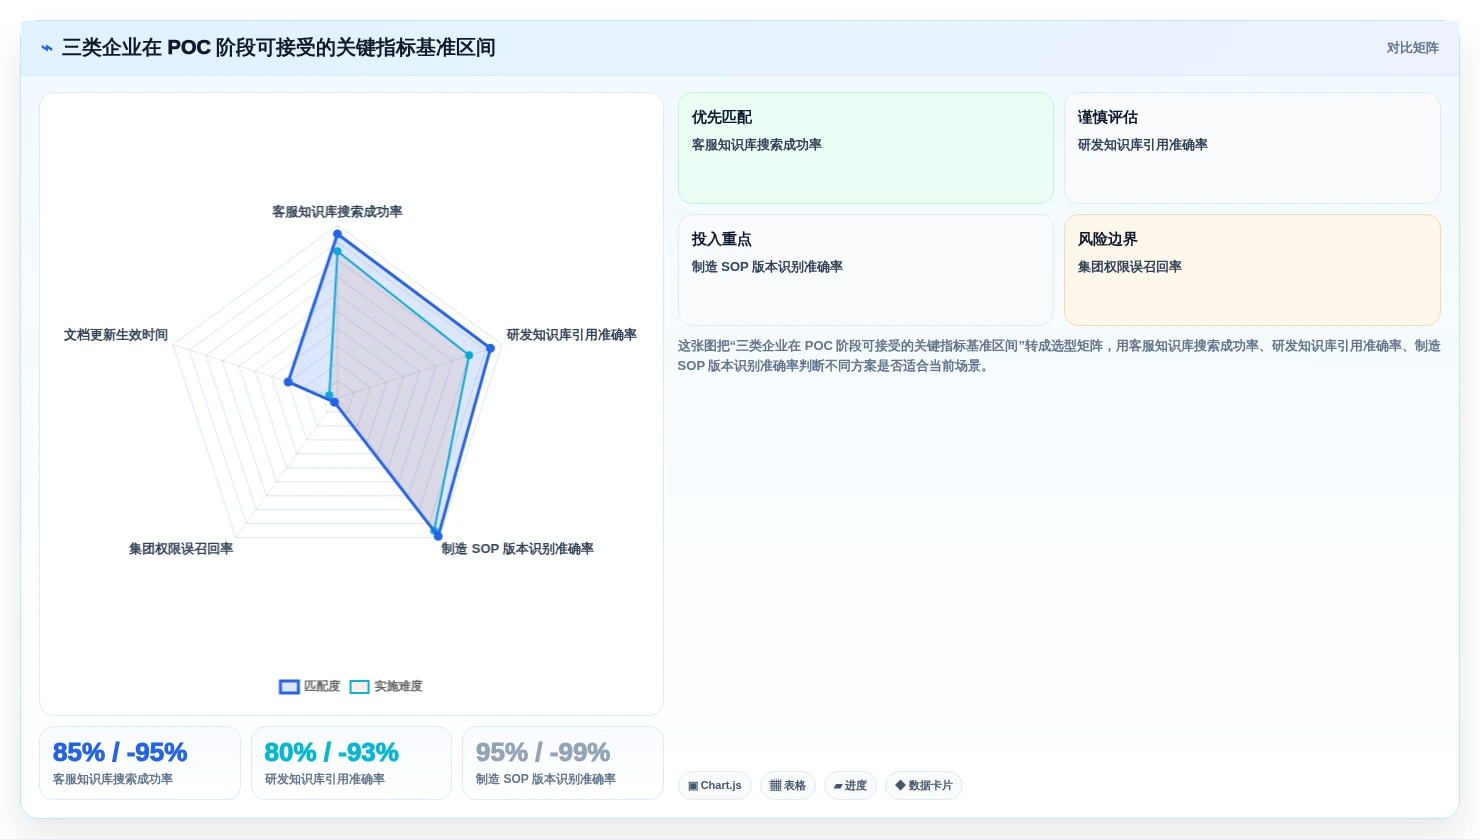Image resolution: width=1480 pixels, height=840 pixels.
Task: Open the 风险边界 card
Action: click(1252, 270)
